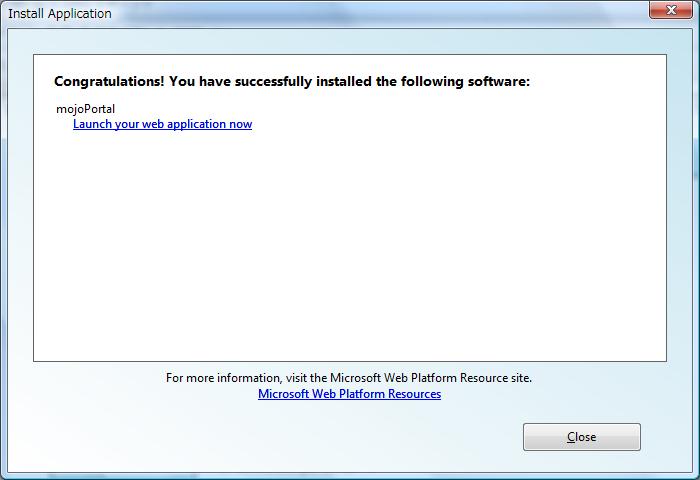Click the For more information sentence
The width and height of the screenshot is (700, 480).
tap(349, 378)
